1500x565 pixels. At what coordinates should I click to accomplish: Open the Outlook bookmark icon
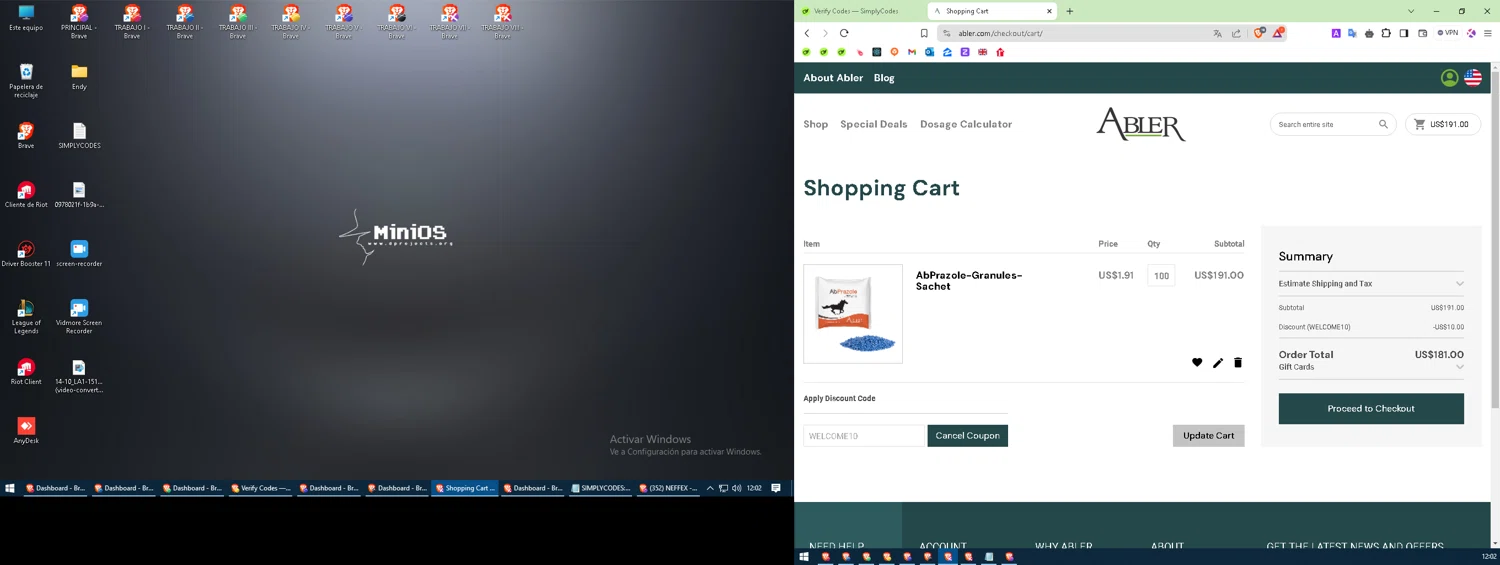pyautogui.click(x=930, y=52)
